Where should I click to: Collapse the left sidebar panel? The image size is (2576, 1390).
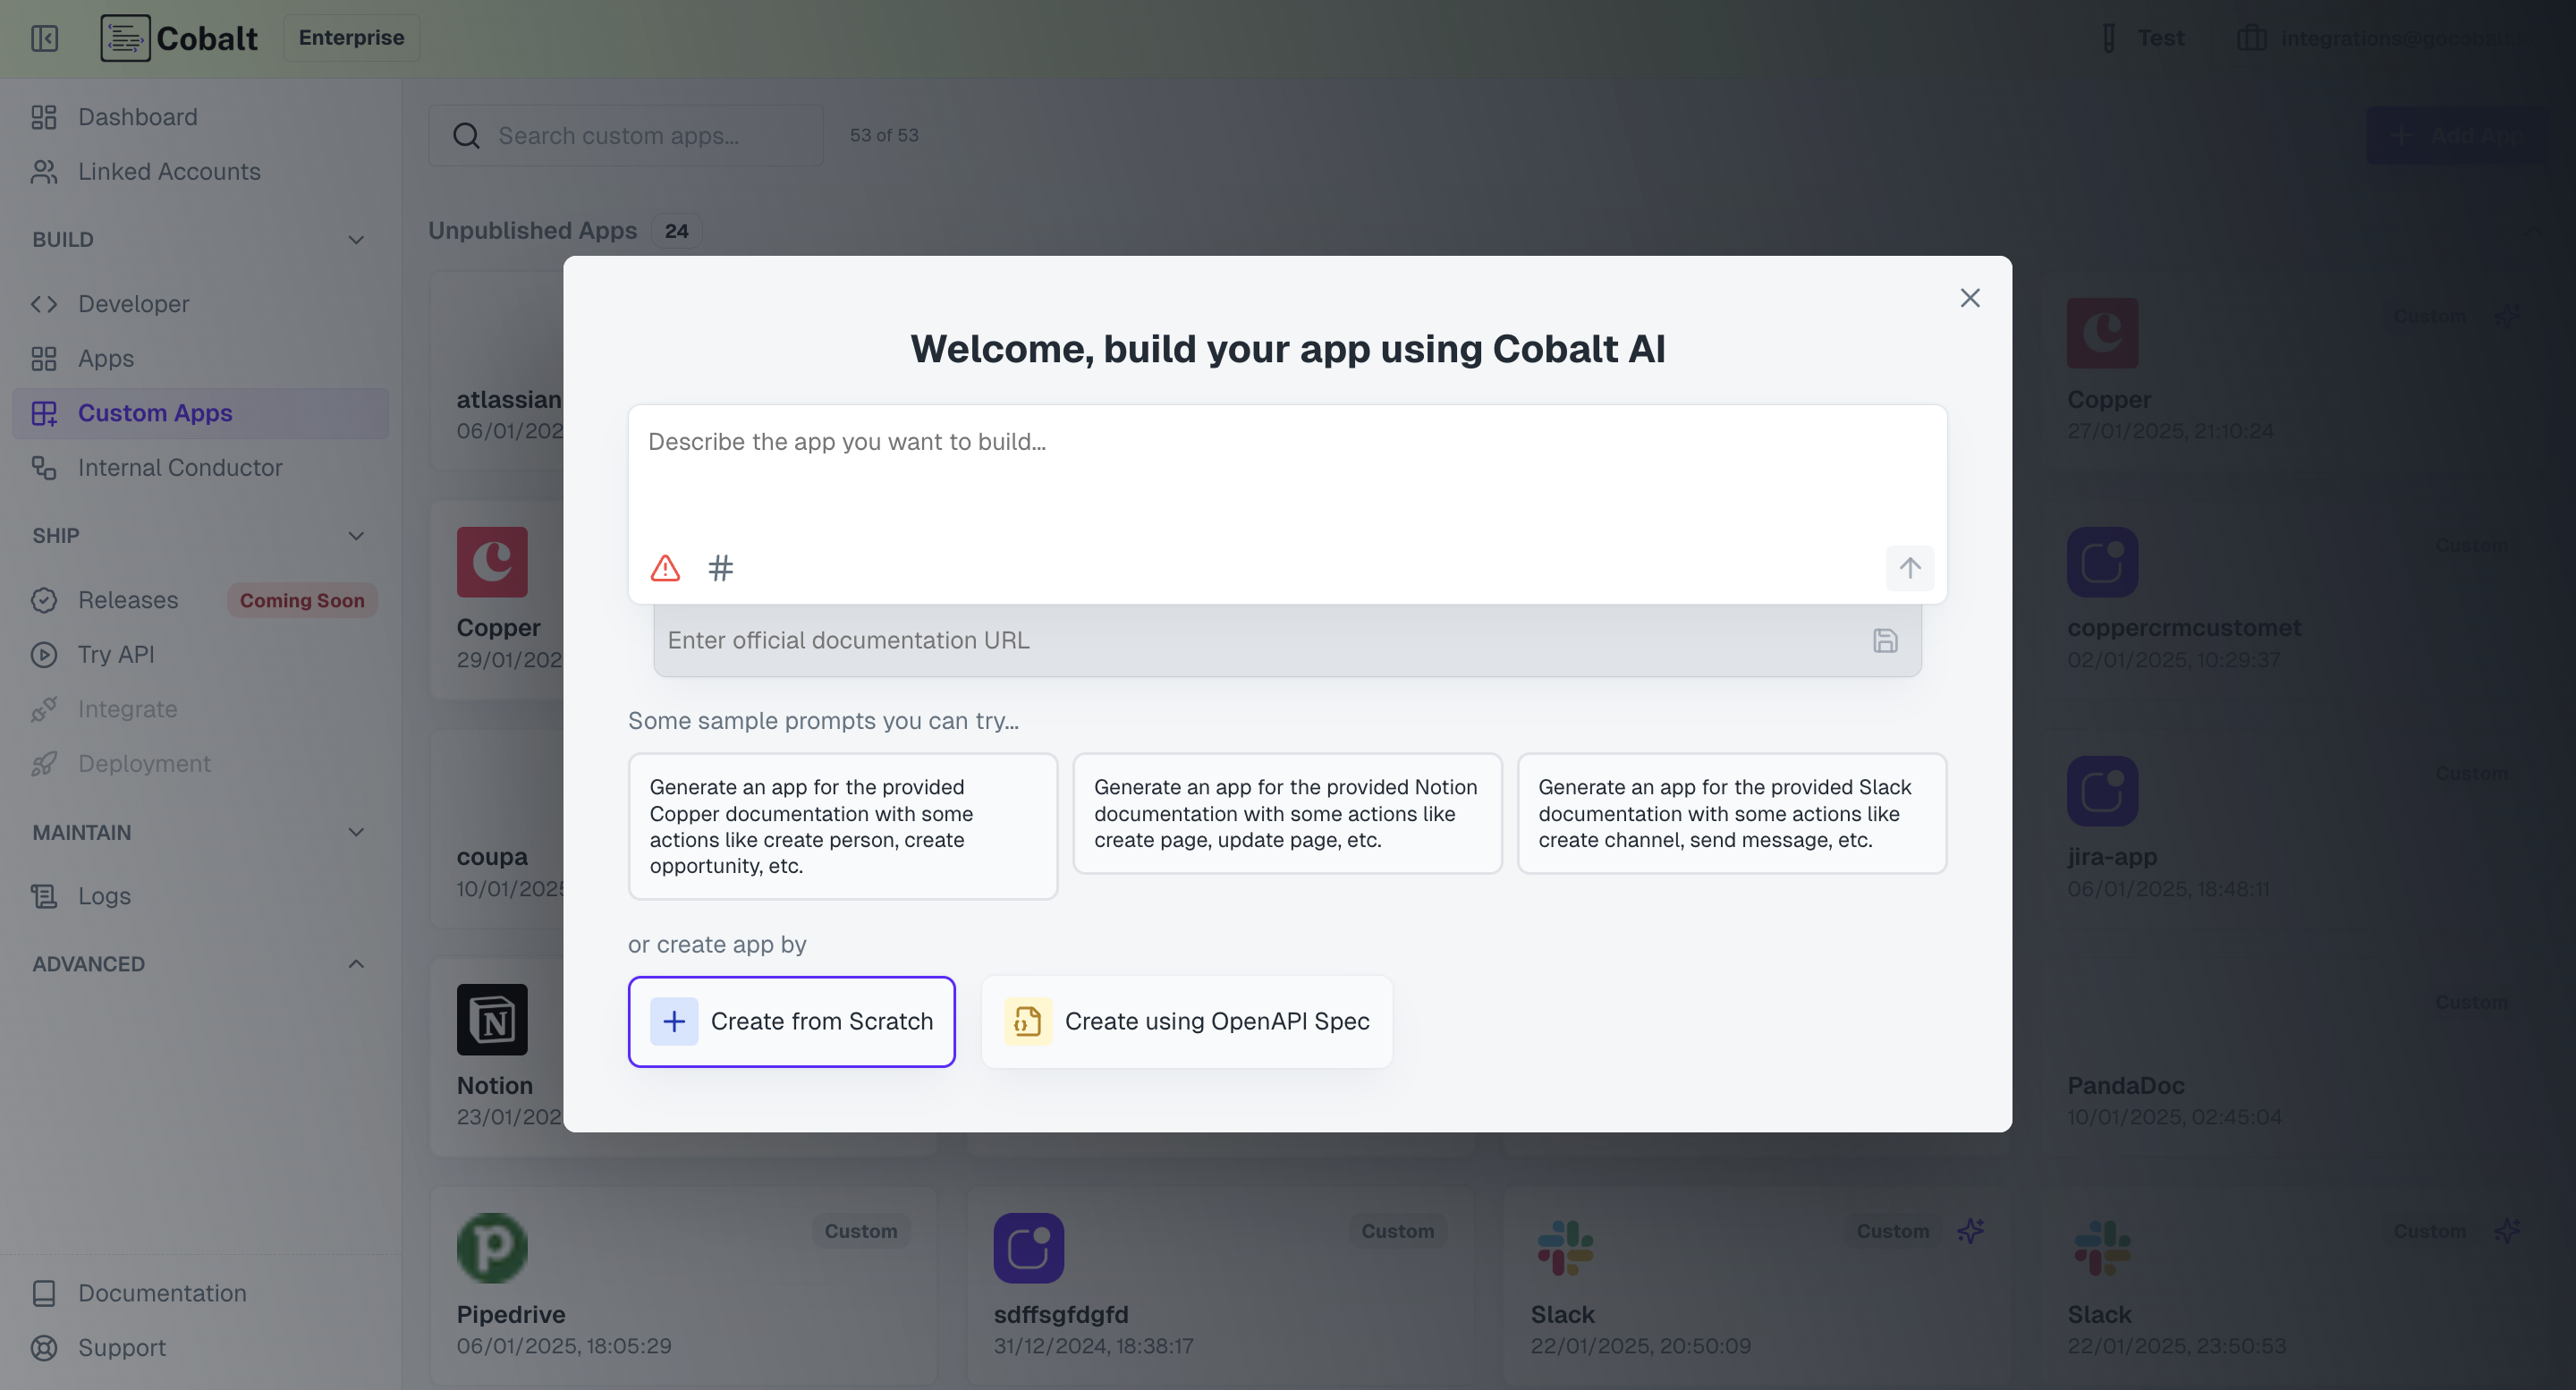(x=44, y=38)
